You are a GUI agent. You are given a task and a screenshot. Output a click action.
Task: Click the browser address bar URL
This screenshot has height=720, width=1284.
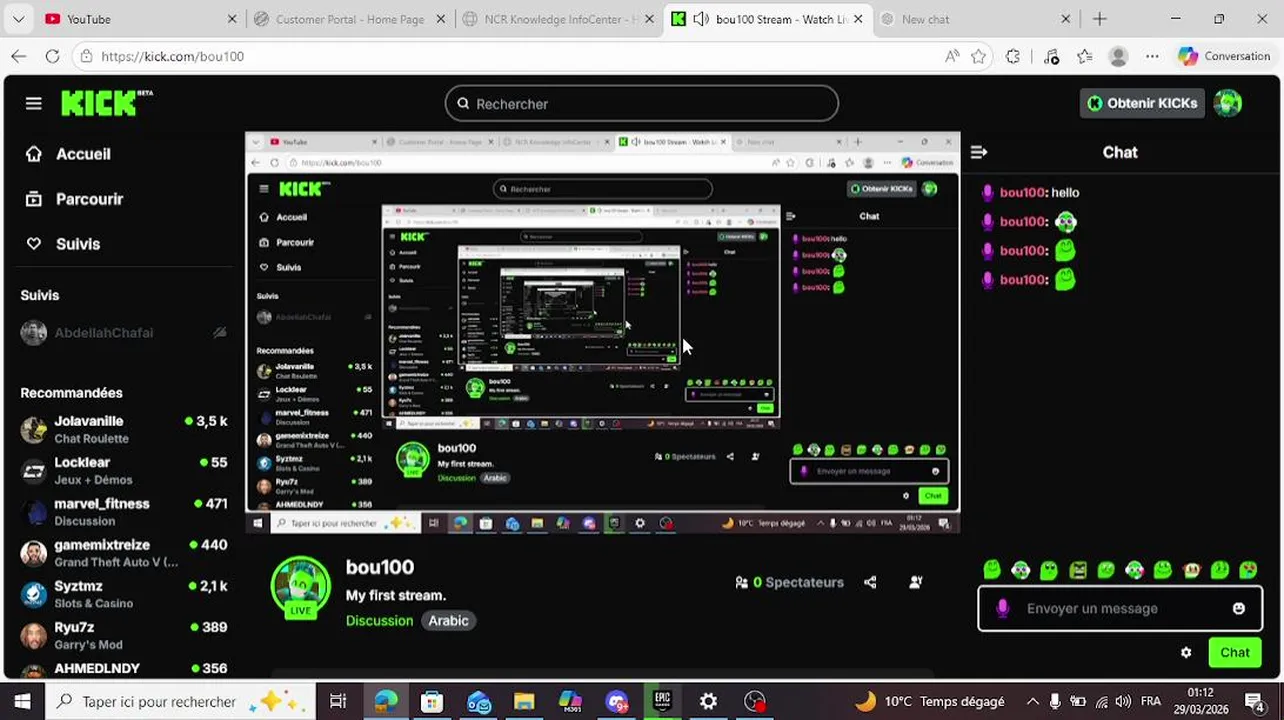click(x=173, y=56)
